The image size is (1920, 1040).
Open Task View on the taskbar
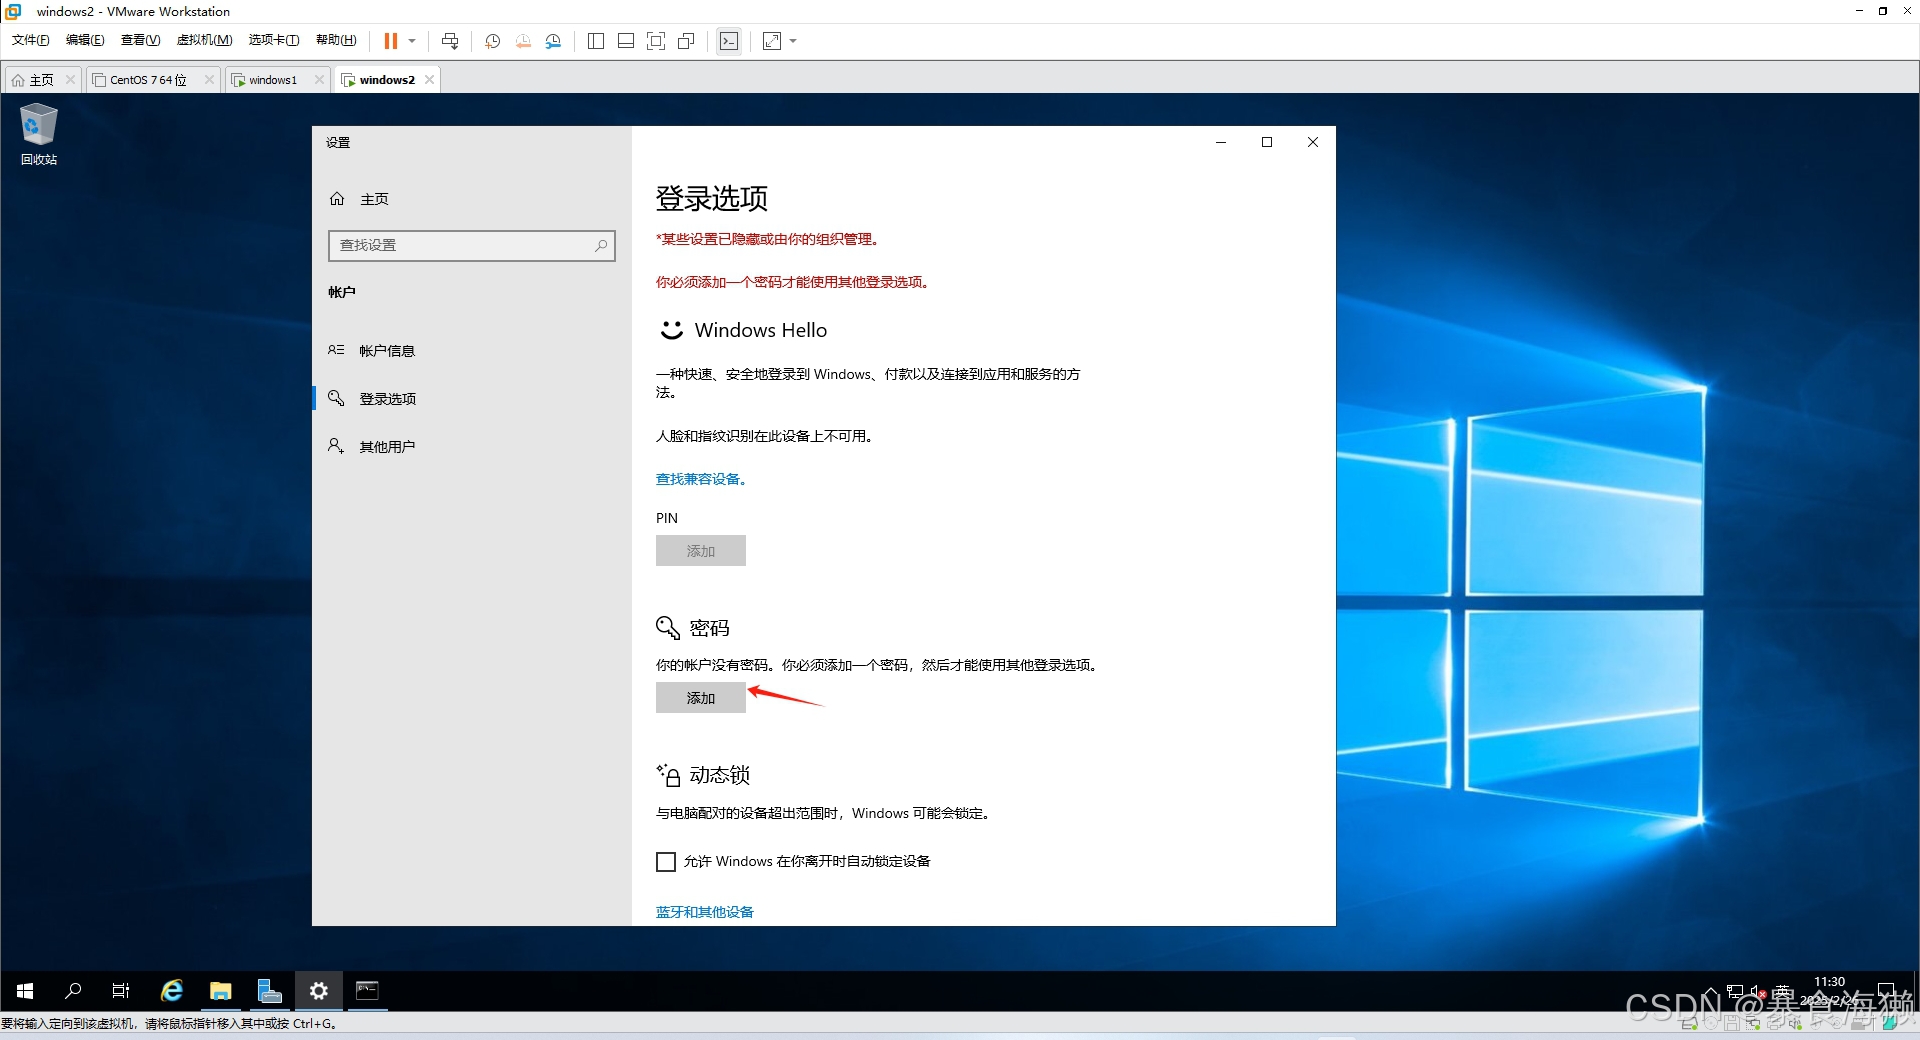pos(121,991)
